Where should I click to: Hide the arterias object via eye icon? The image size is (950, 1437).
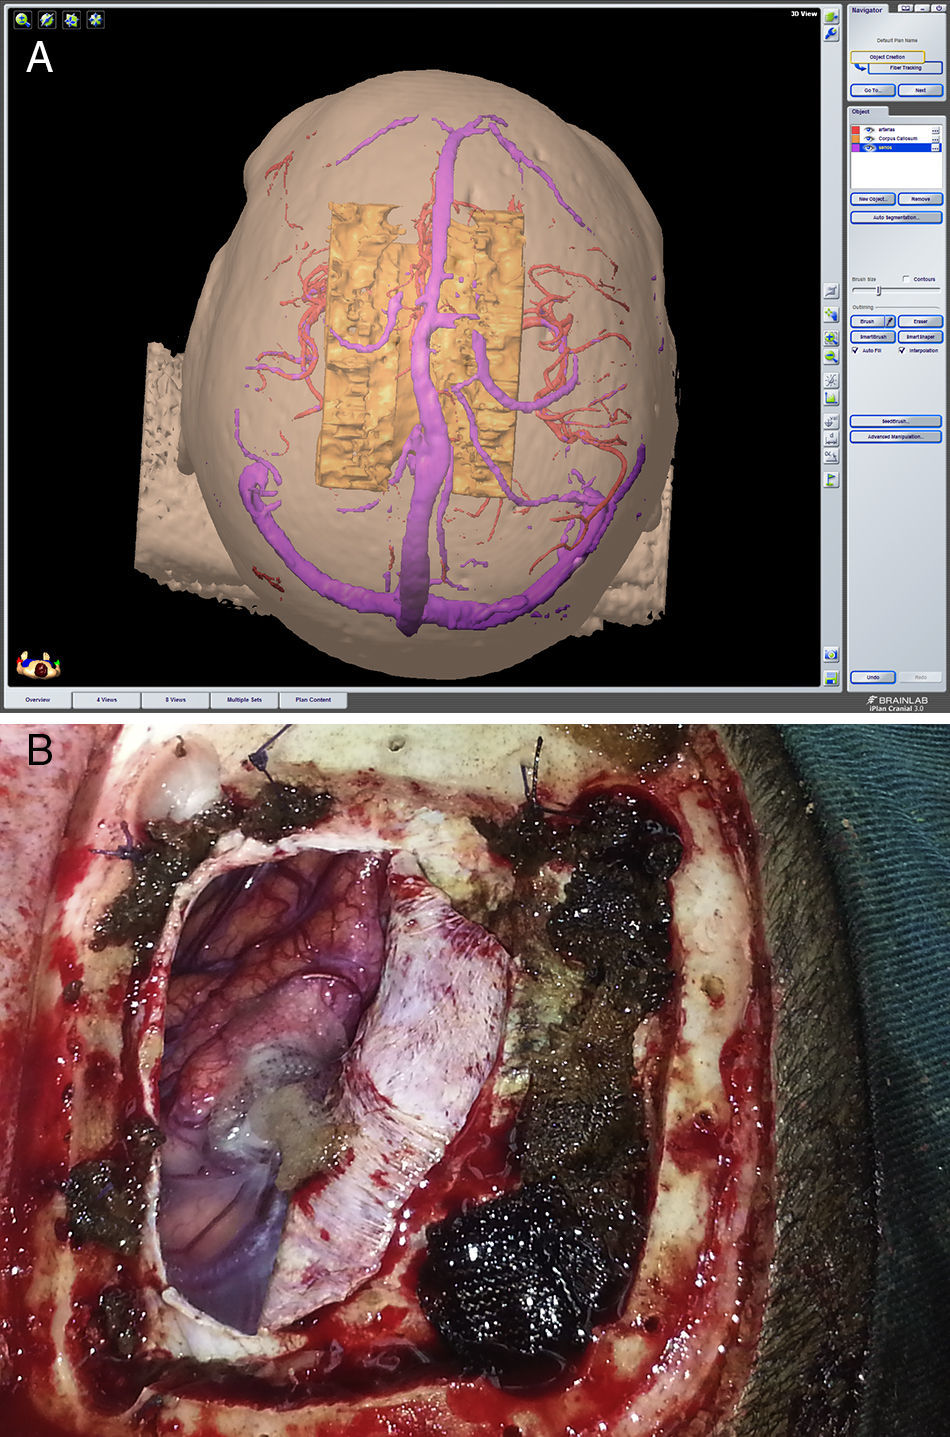pyautogui.click(x=869, y=130)
